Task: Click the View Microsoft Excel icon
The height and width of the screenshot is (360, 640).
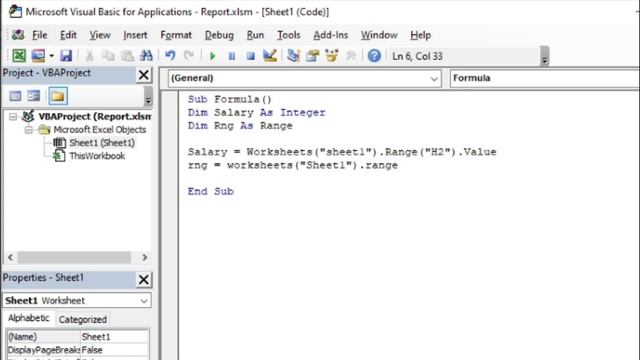Action: point(19,56)
